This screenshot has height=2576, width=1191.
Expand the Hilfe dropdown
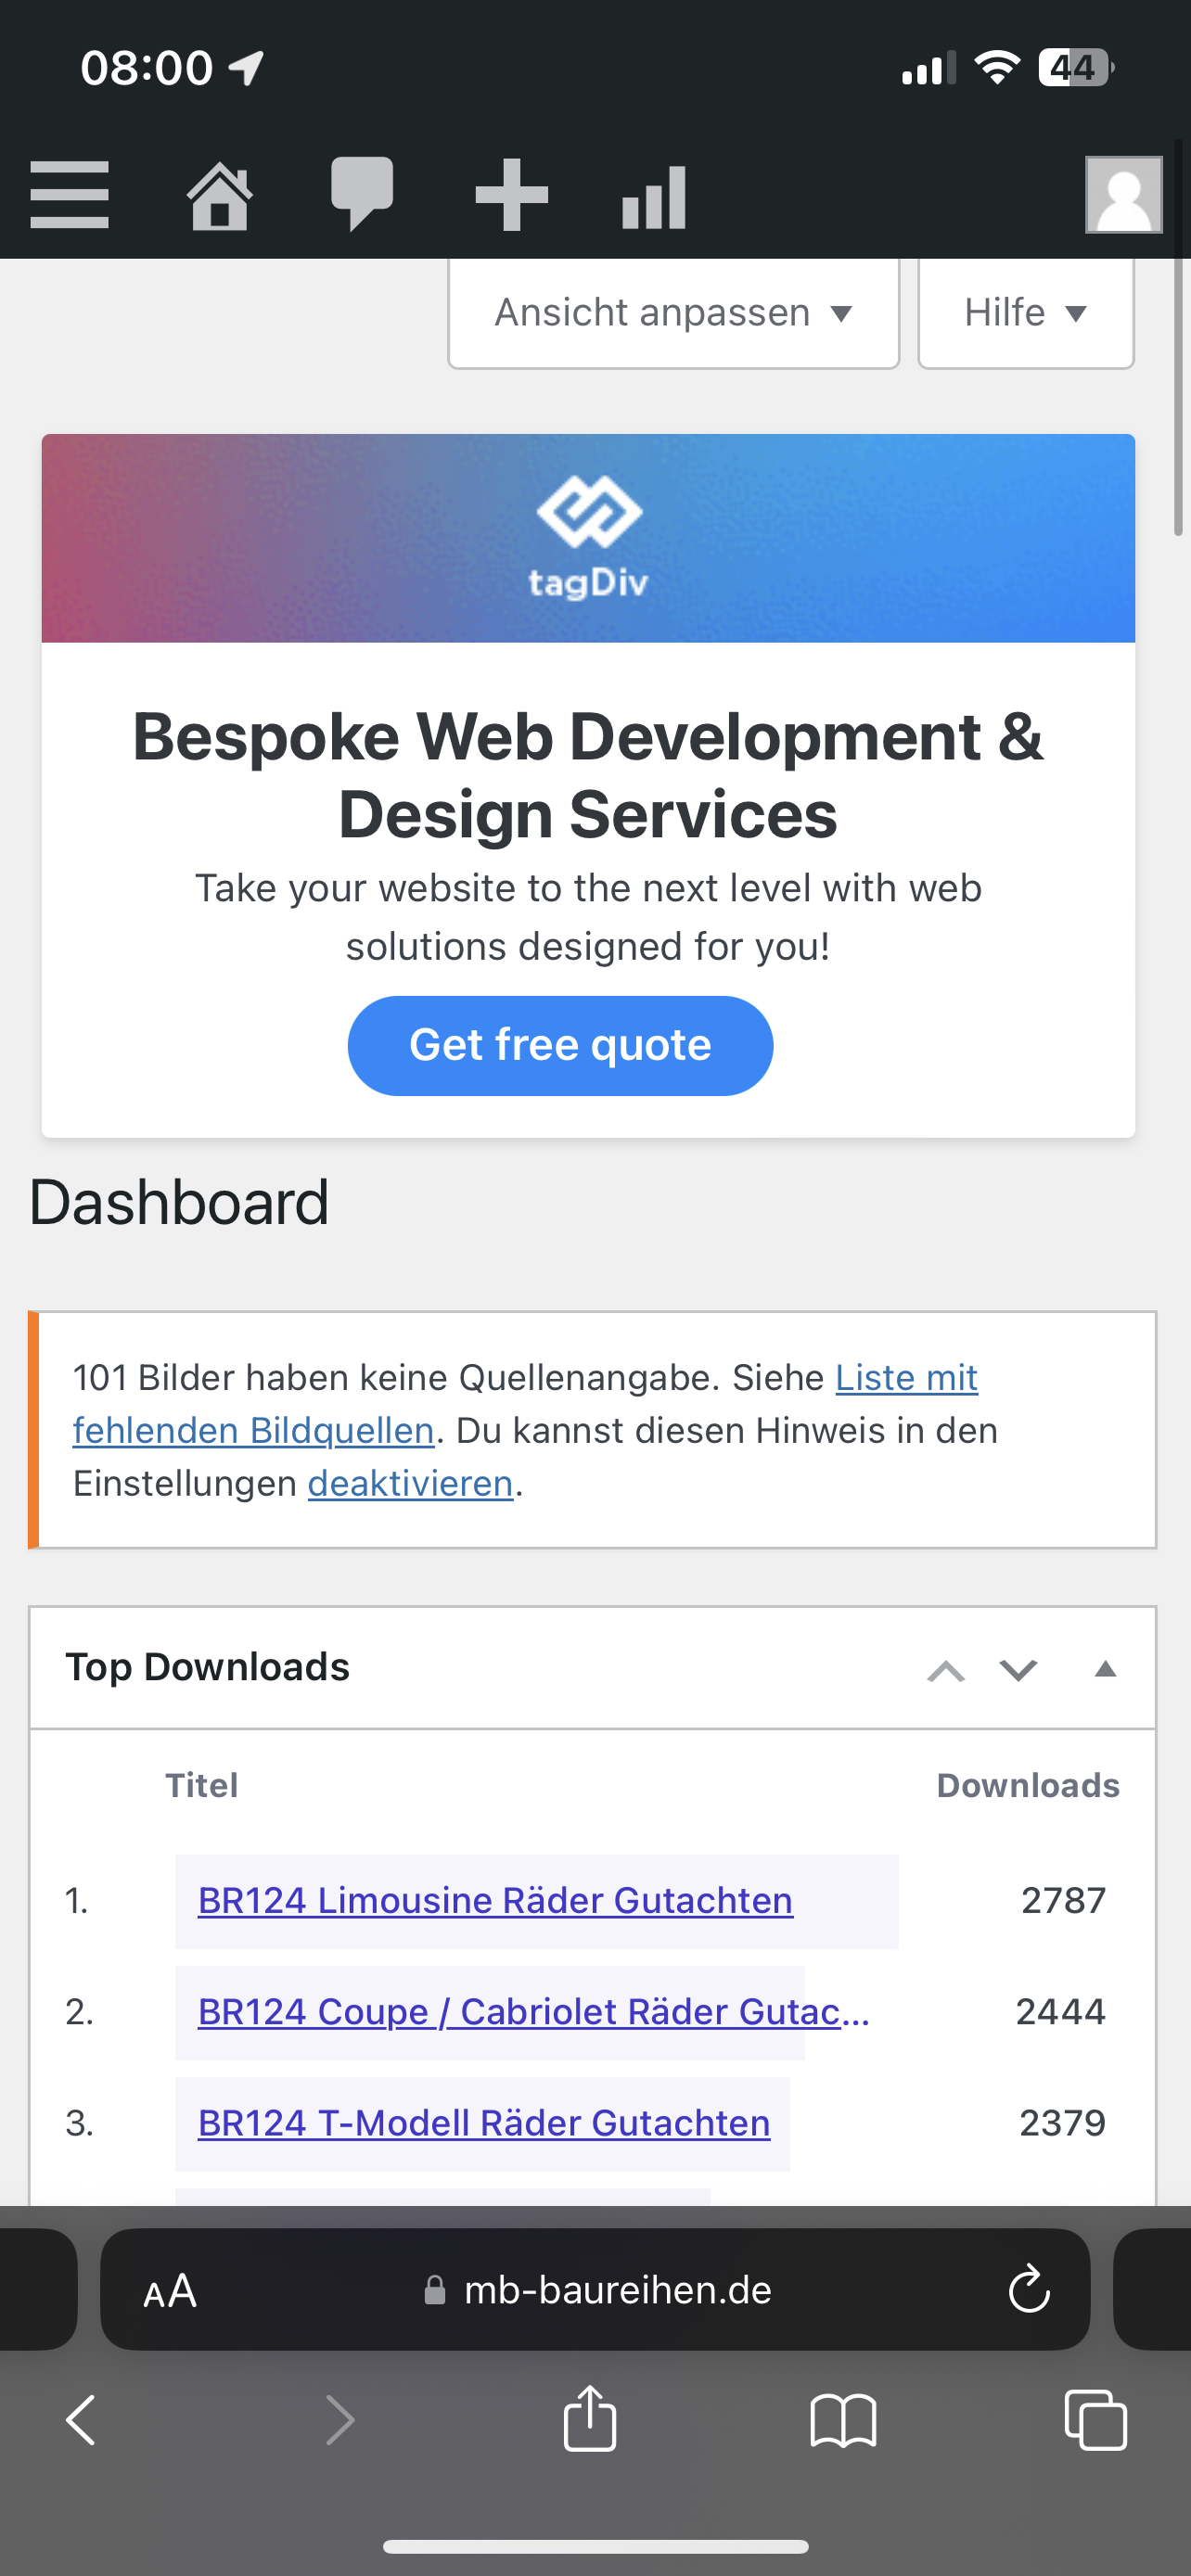click(1026, 313)
